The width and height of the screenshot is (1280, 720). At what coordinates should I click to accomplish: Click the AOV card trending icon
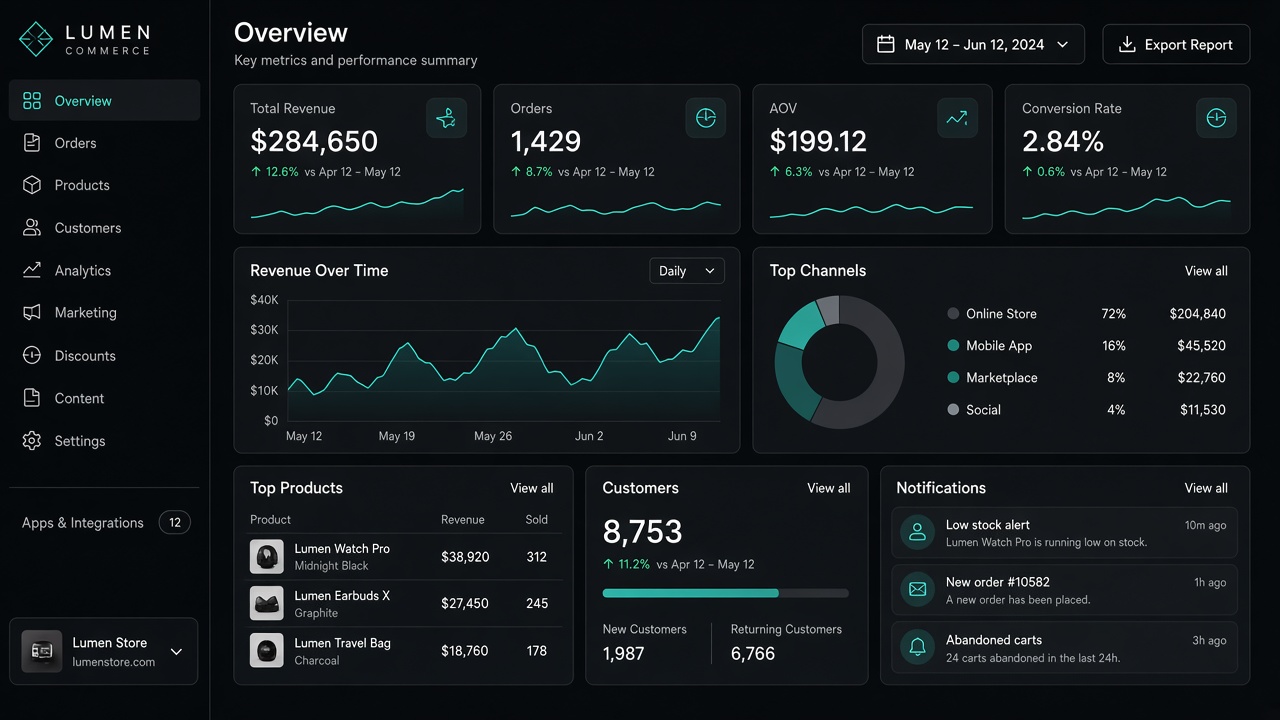tap(957, 118)
